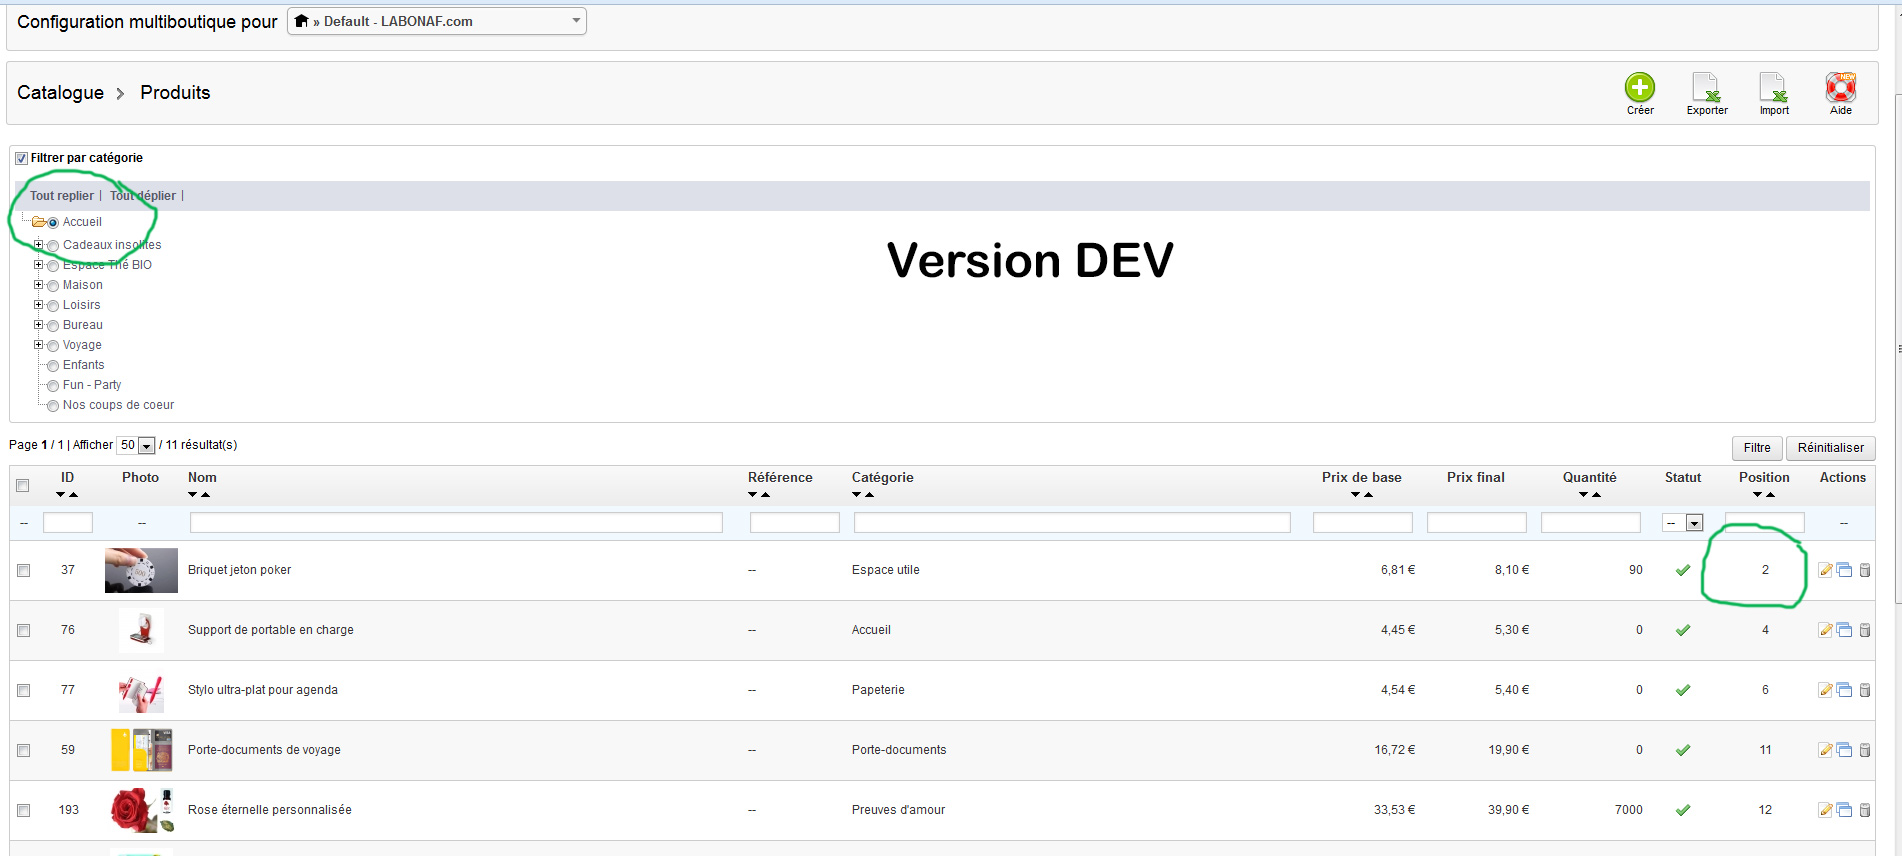Open the Aide lifebuoy icon
The height and width of the screenshot is (856, 1902).
(x=1841, y=88)
